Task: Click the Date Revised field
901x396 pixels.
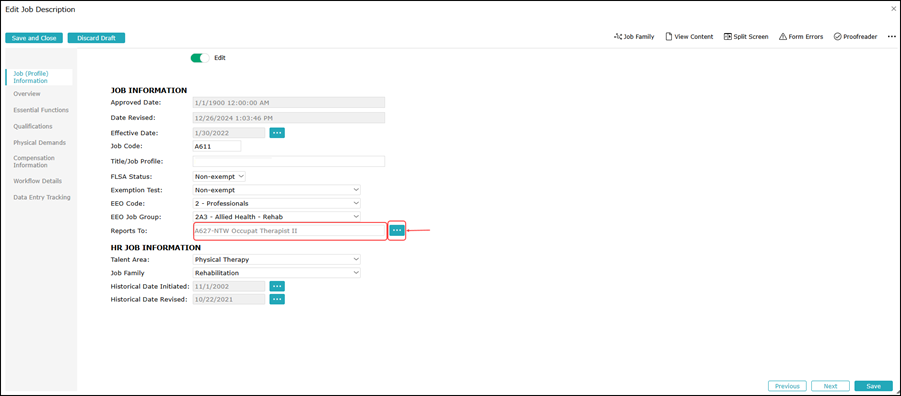Action: pos(288,117)
